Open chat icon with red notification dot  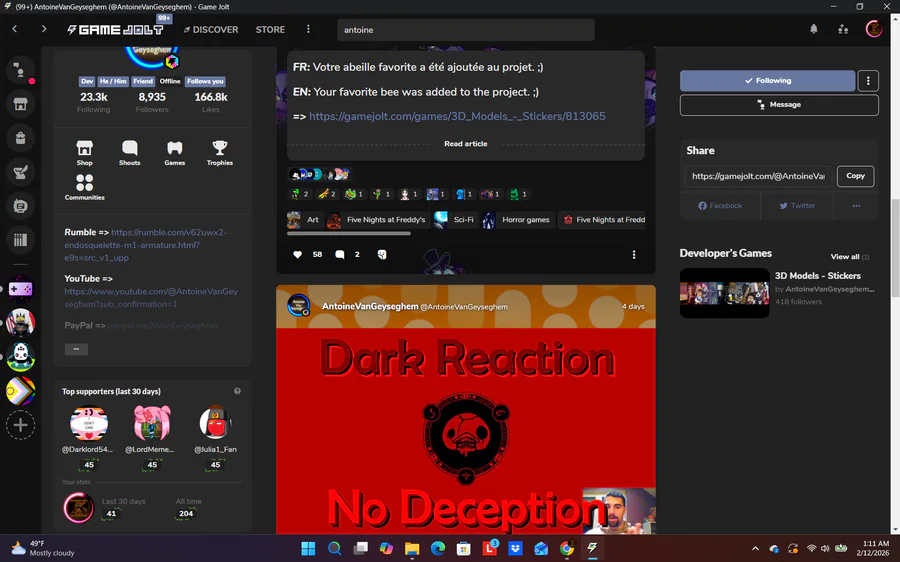[x=20, y=71]
